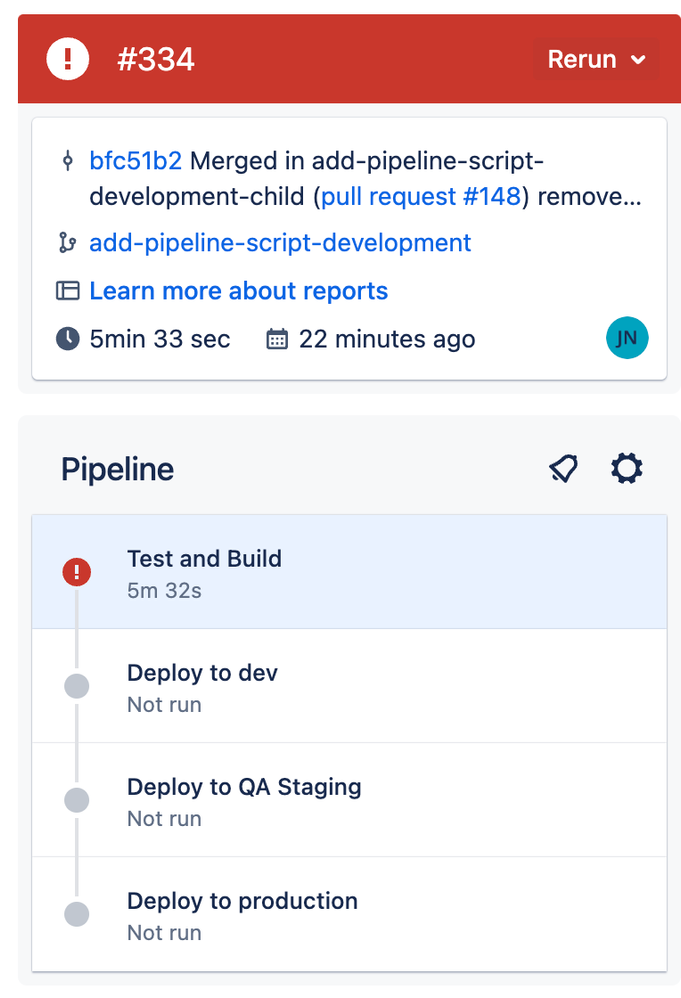The height and width of the screenshot is (998, 681).
Task: Select the Deploy to production step
Action: tap(349, 915)
